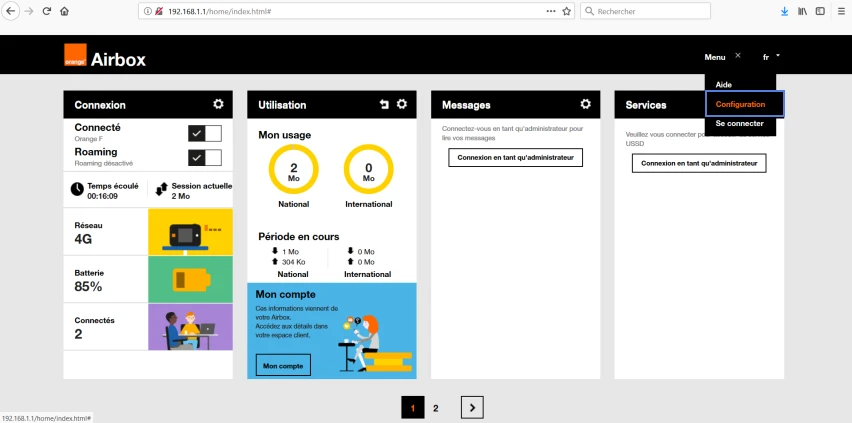Go to the browser Home icon

pyautogui.click(x=64, y=11)
